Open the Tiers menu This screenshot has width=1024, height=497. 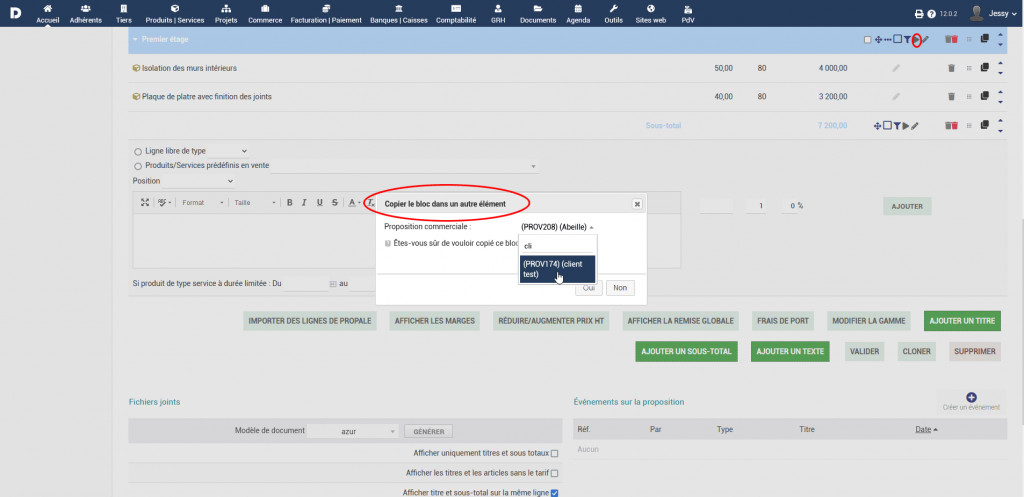(123, 14)
